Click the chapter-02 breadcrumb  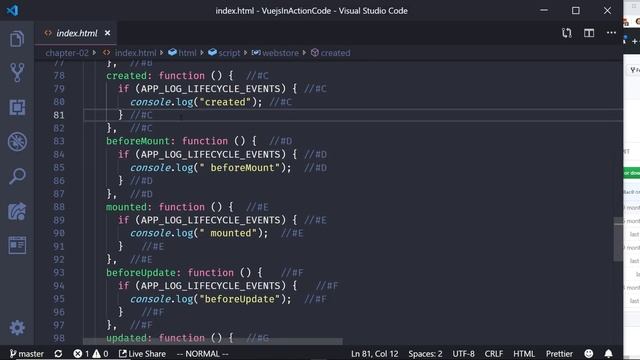tap(67, 53)
